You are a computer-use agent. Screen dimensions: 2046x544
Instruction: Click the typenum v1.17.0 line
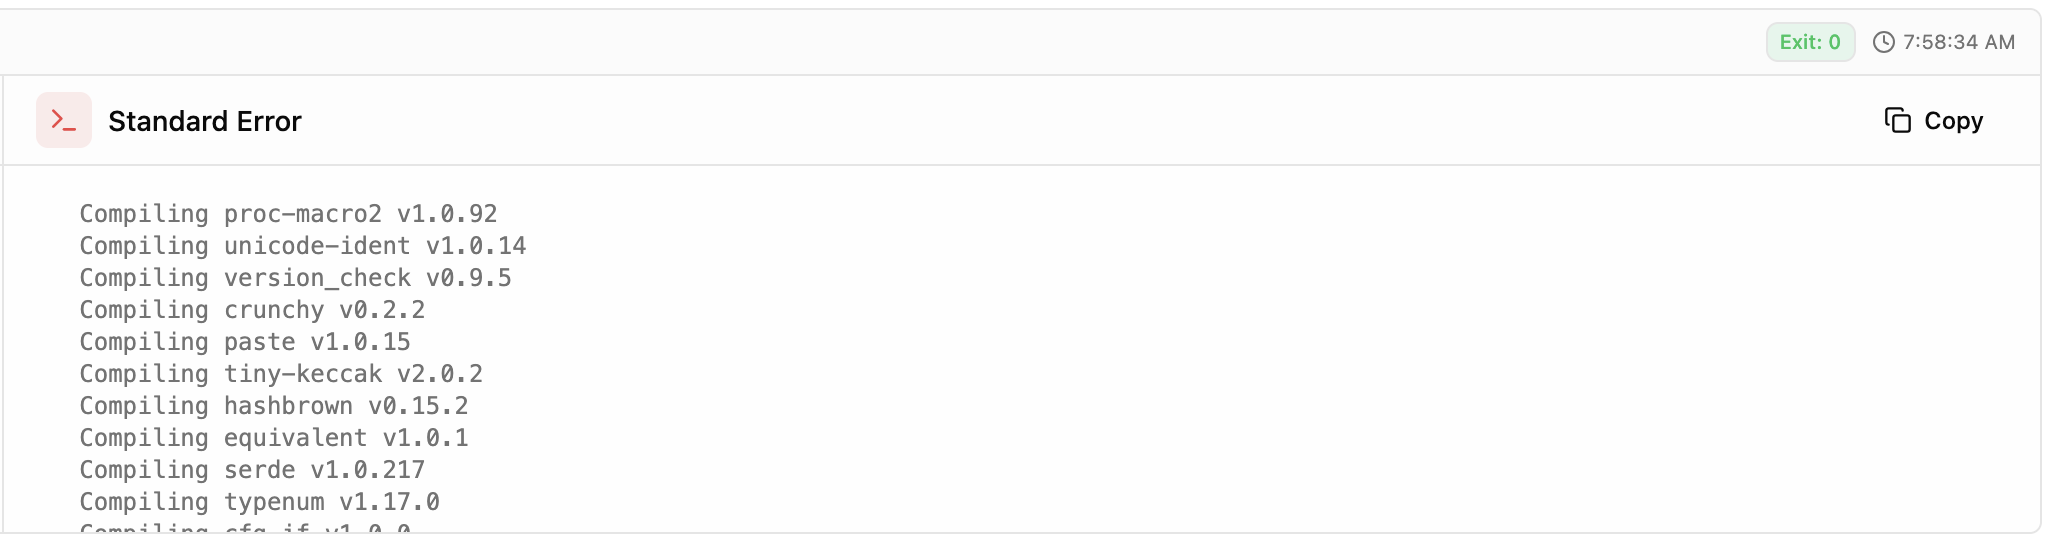[x=260, y=502]
